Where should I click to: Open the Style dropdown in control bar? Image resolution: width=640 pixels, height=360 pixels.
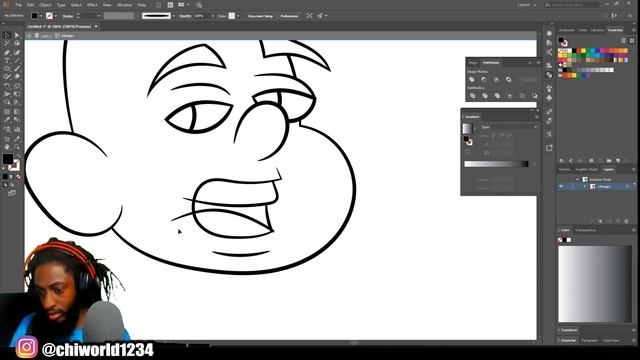tap(238, 16)
